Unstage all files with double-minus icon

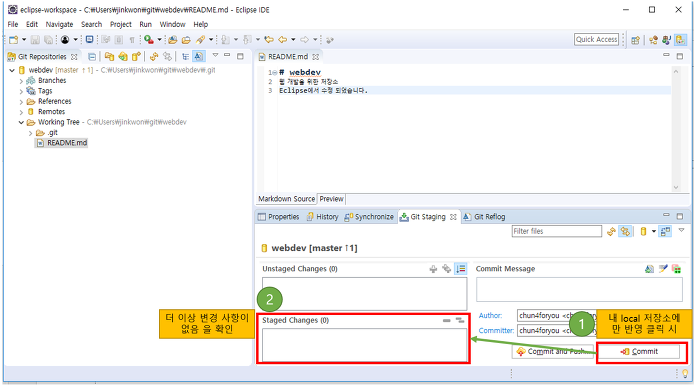click(460, 320)
